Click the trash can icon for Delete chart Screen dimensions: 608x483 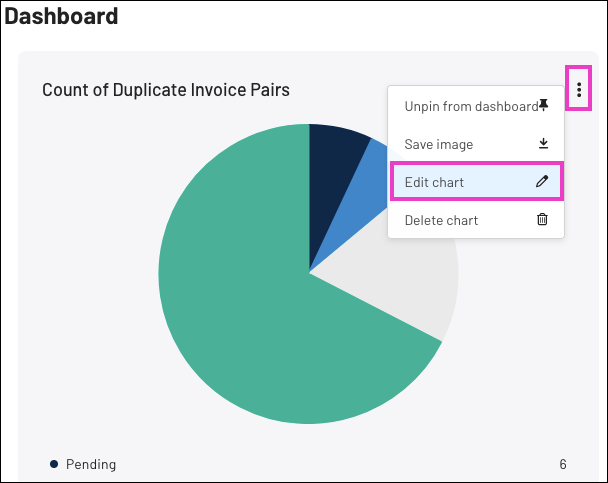click(x=542, y=219)
